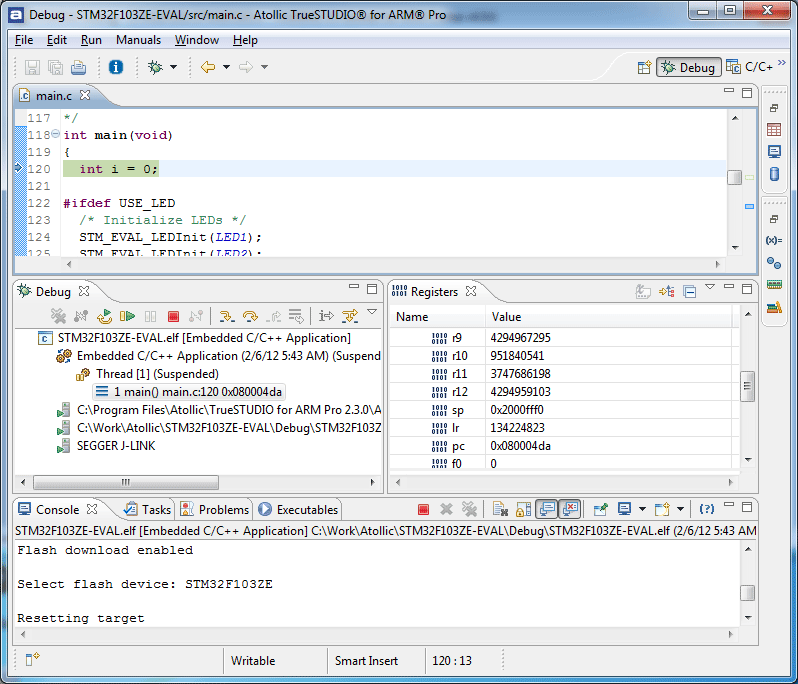Toggle Instruction Stepping Mode in Debug toolbar
Screen dimensions: 798x684
326,317
